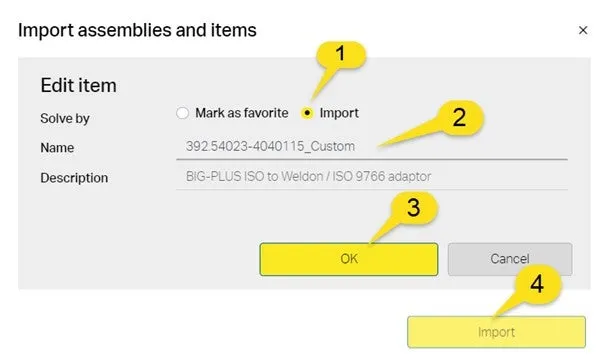Click the Solve by label
605x364 pixels.
65,119
